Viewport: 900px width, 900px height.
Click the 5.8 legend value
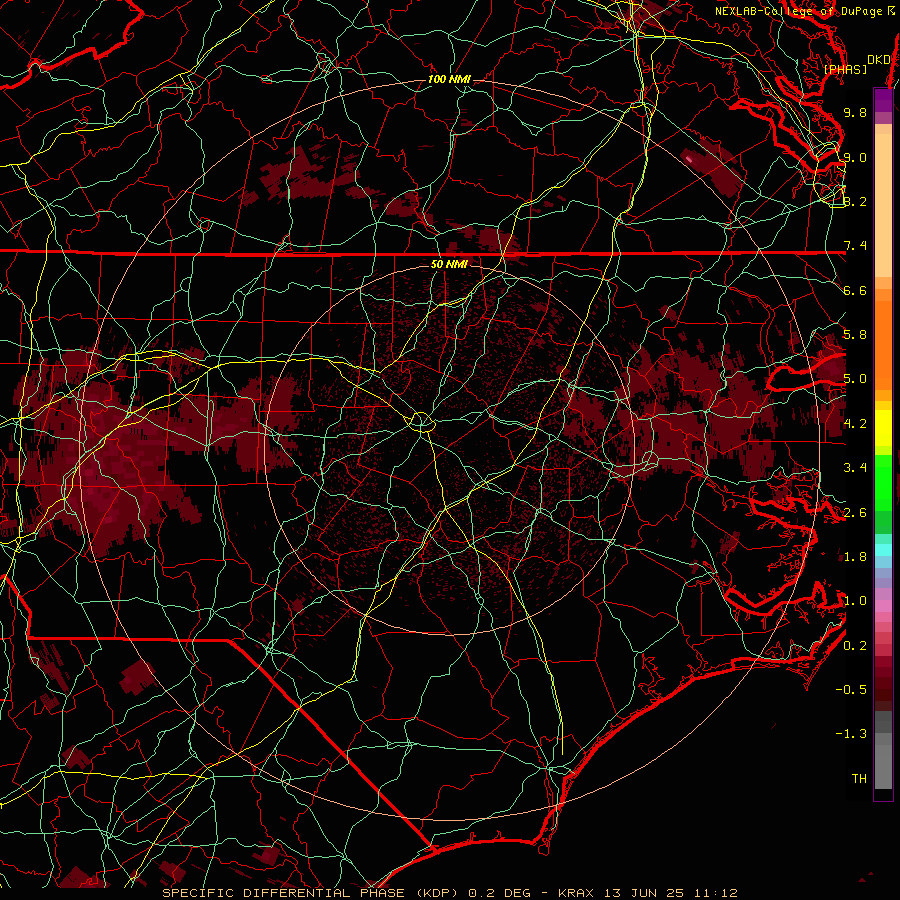(x=855, y=335)
